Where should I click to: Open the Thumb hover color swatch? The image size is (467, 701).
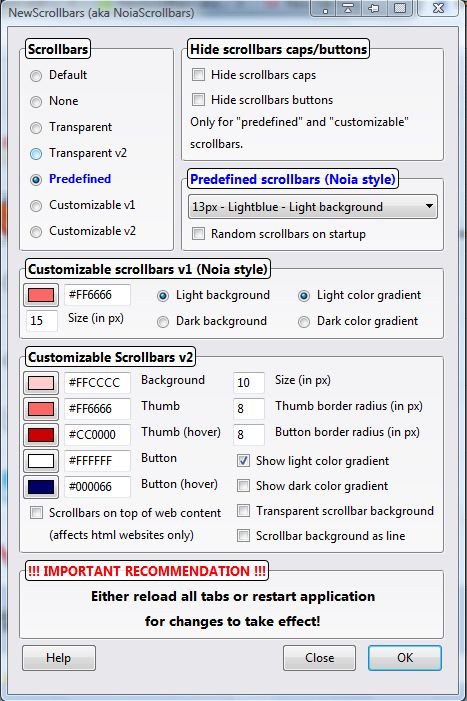pos(41,435)
